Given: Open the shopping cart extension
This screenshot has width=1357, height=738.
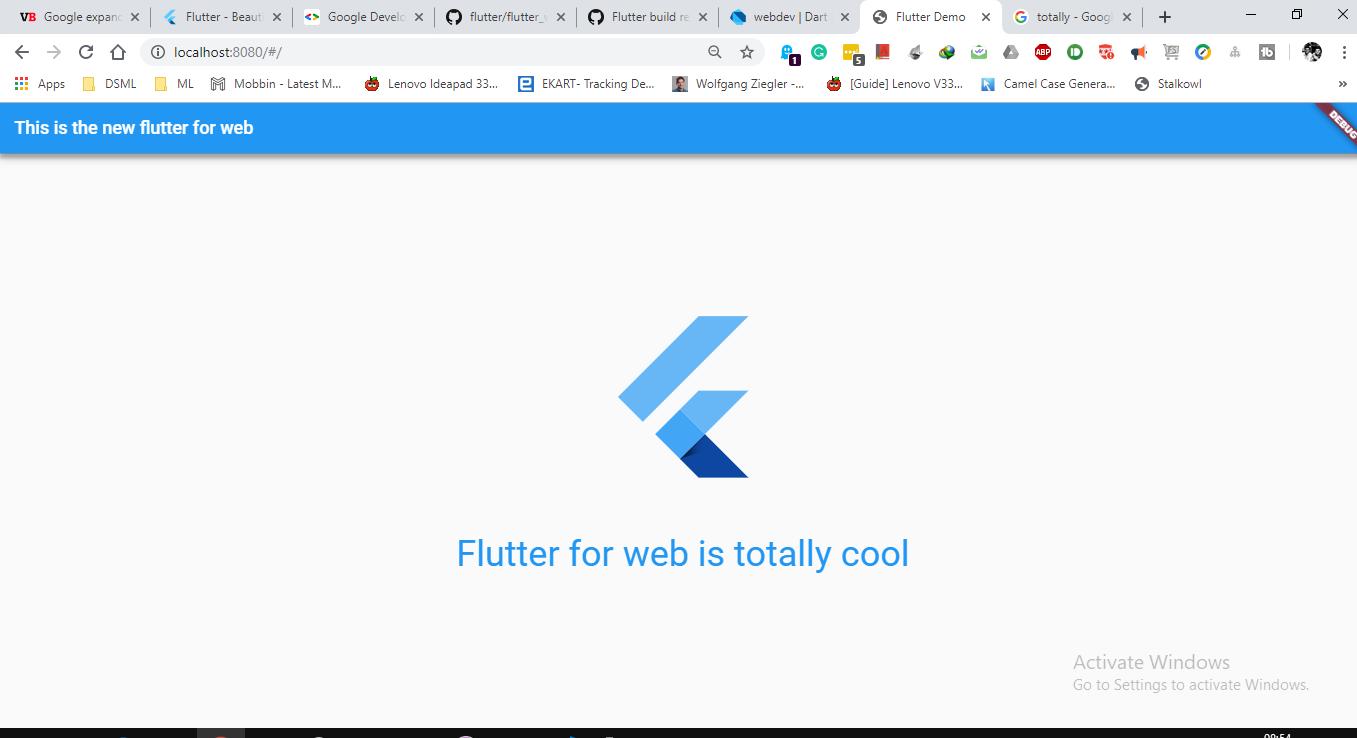Looking at the screenshot, I should click(1171, 52).
